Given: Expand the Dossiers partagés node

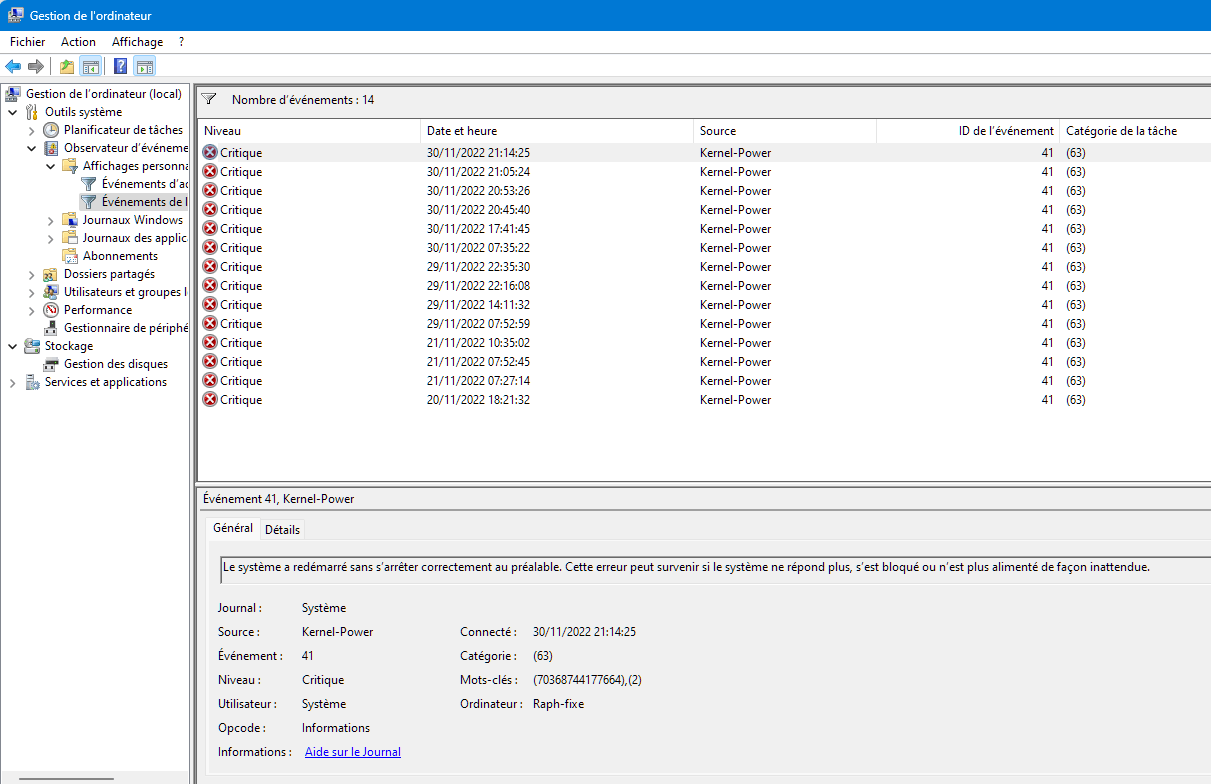Looking at the screenshot, I should (31, 274).
